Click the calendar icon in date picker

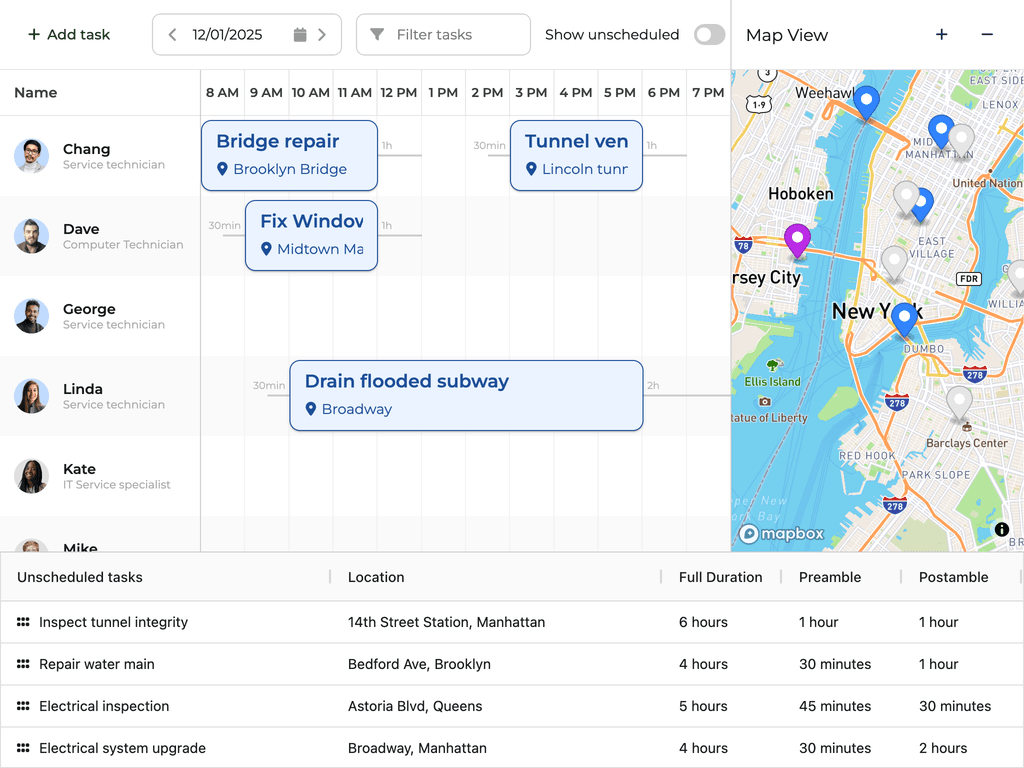[300, 35]
